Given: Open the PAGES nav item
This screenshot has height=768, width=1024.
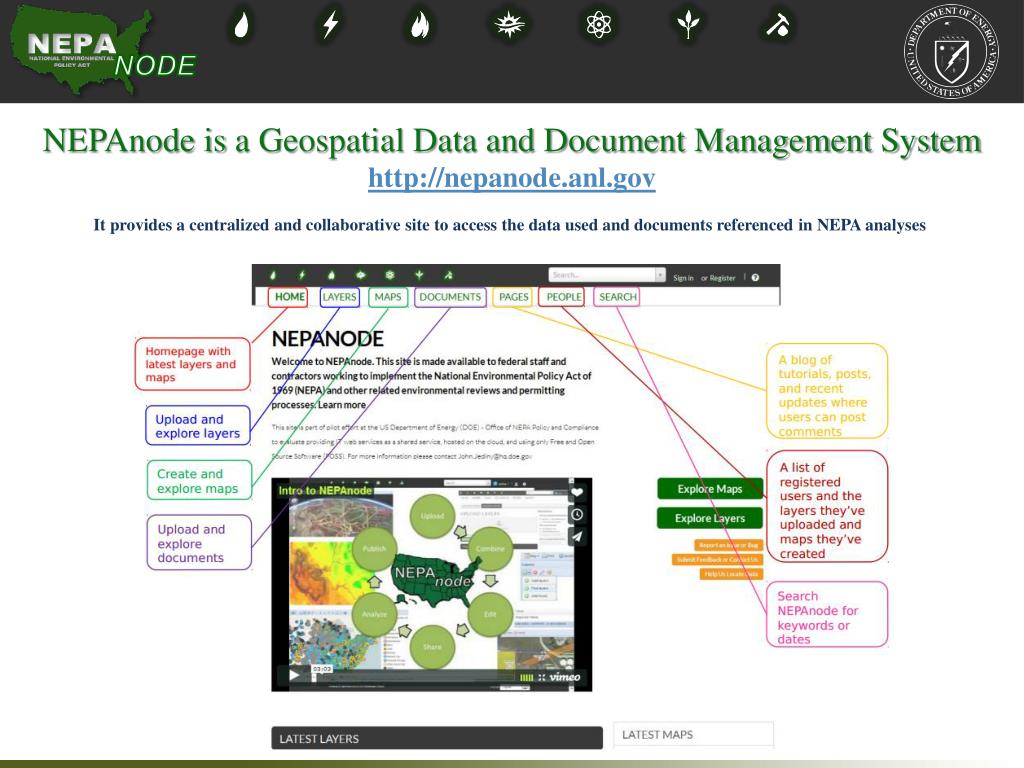Looking at the screenshot, I should pyautogui.click(x=513, y=296).
